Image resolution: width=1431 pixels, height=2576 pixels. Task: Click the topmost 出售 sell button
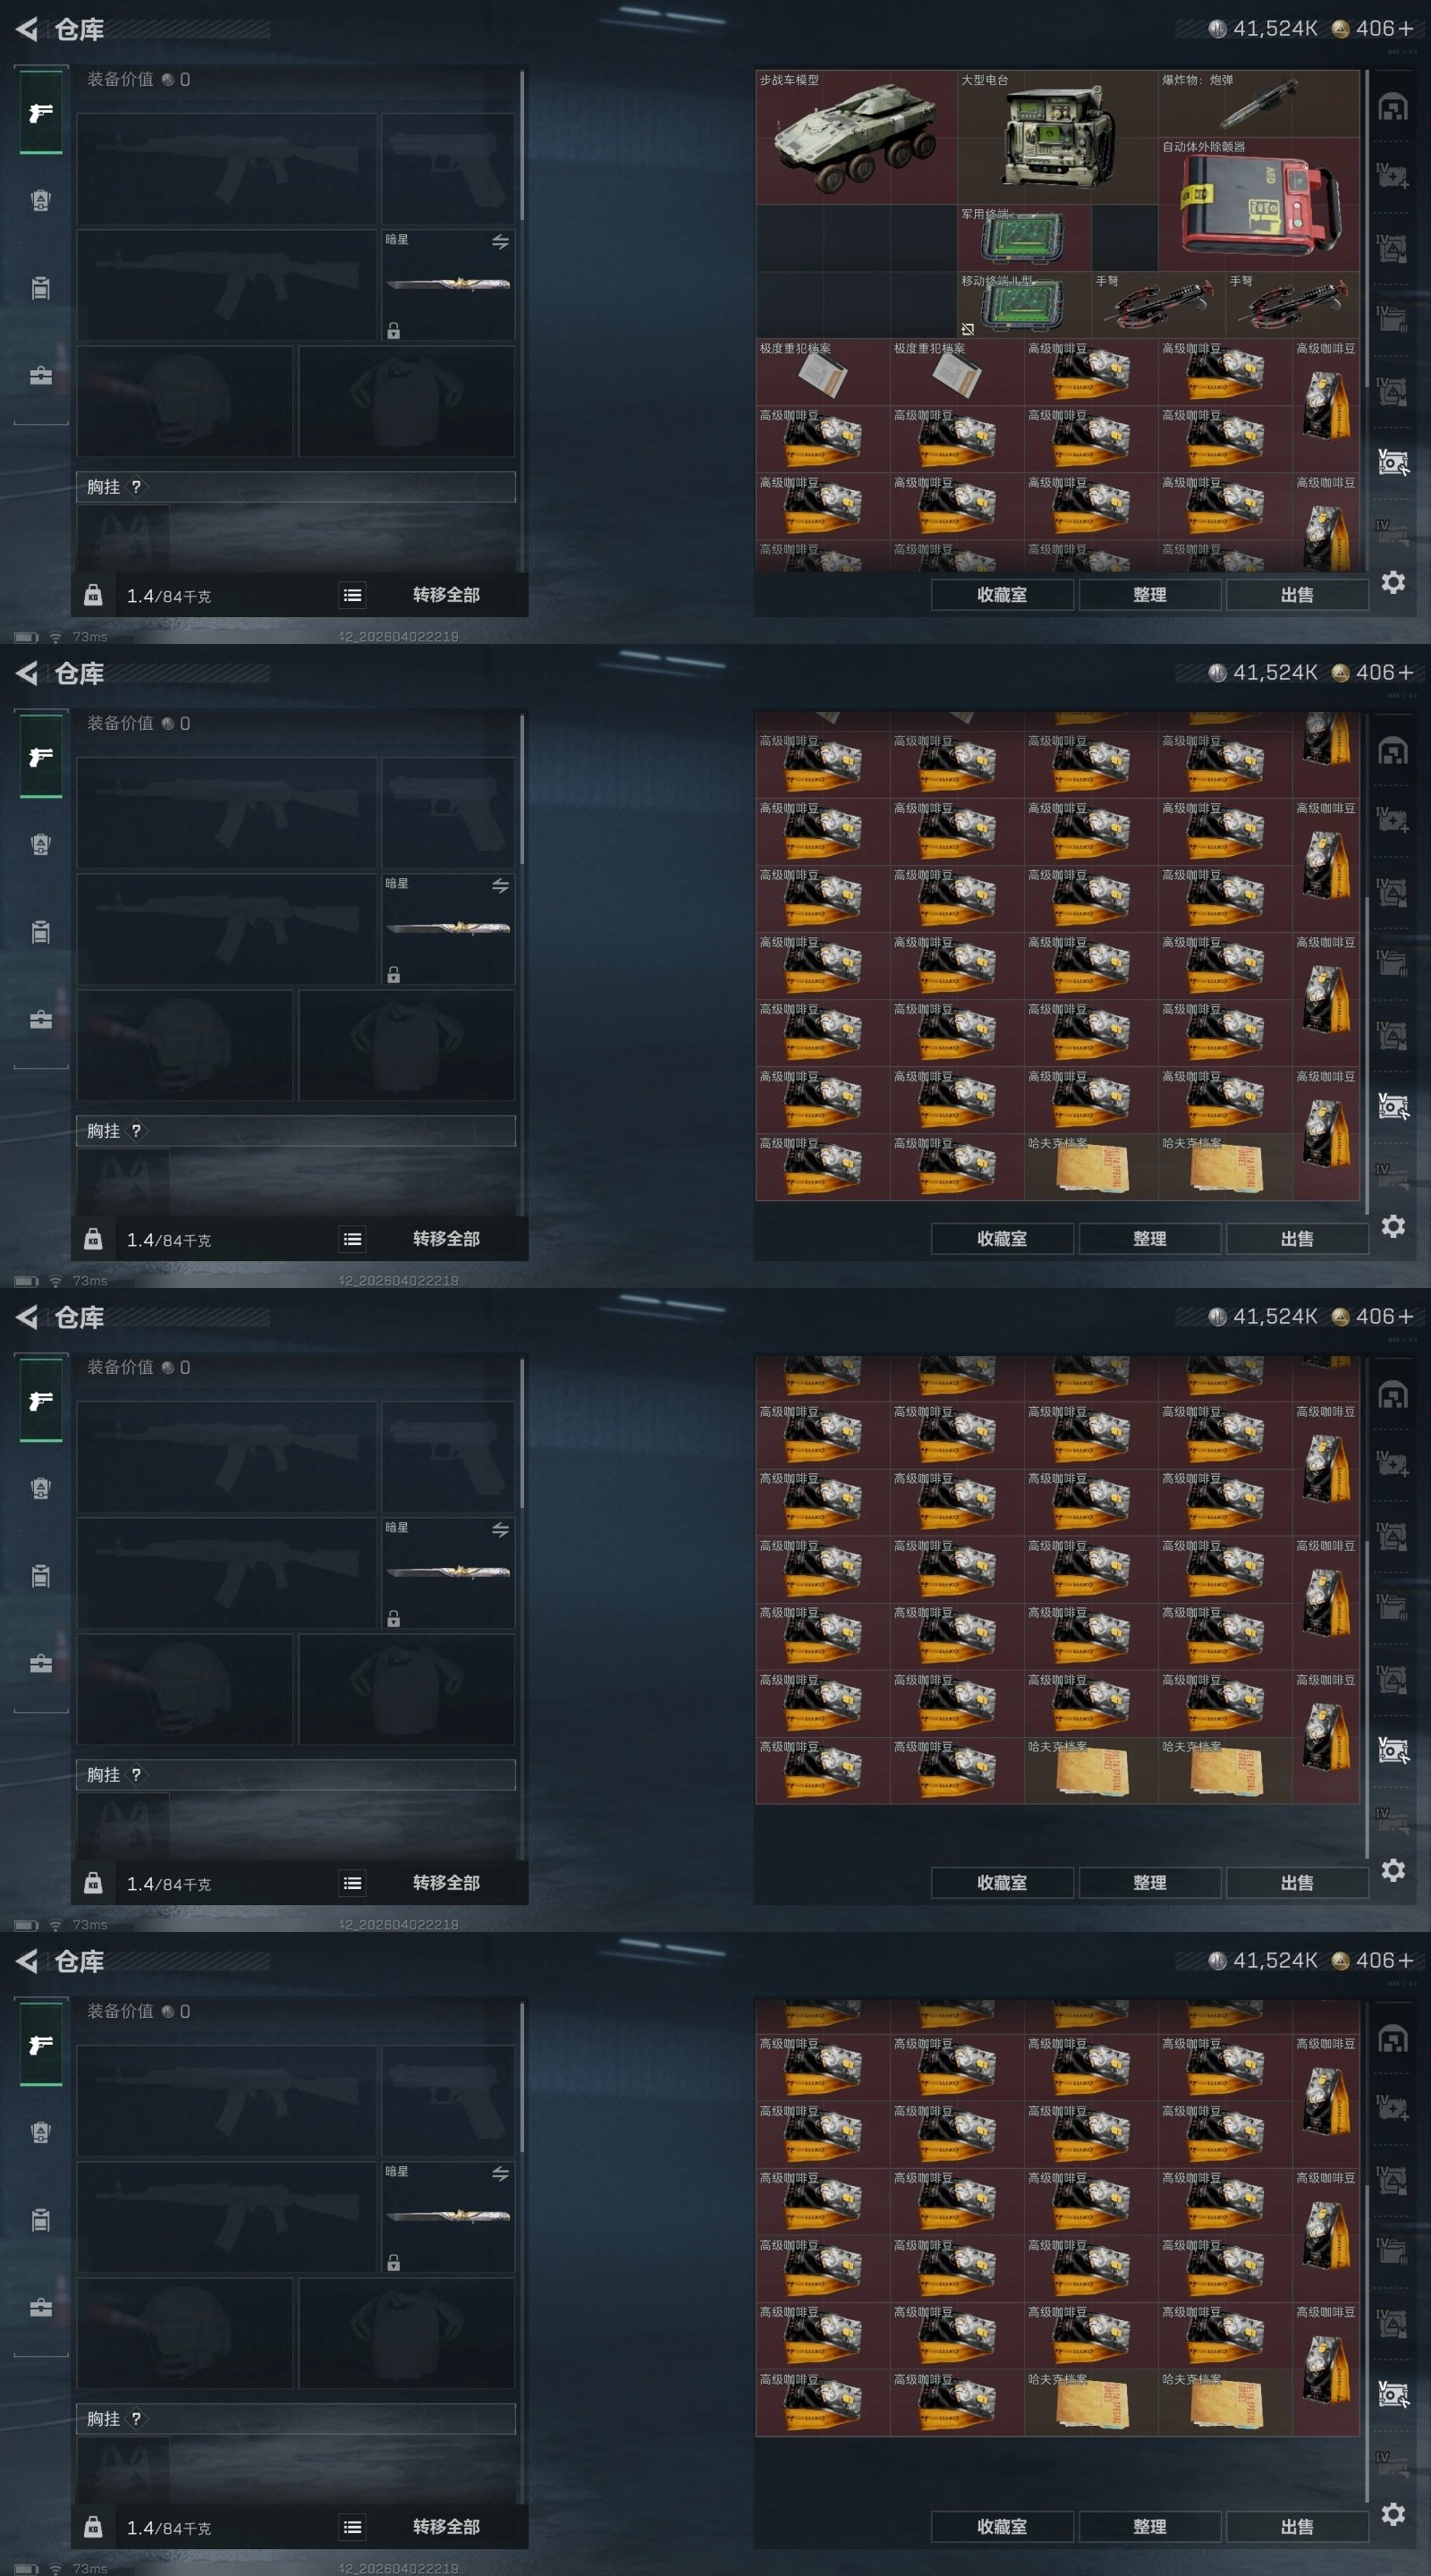1297,595
